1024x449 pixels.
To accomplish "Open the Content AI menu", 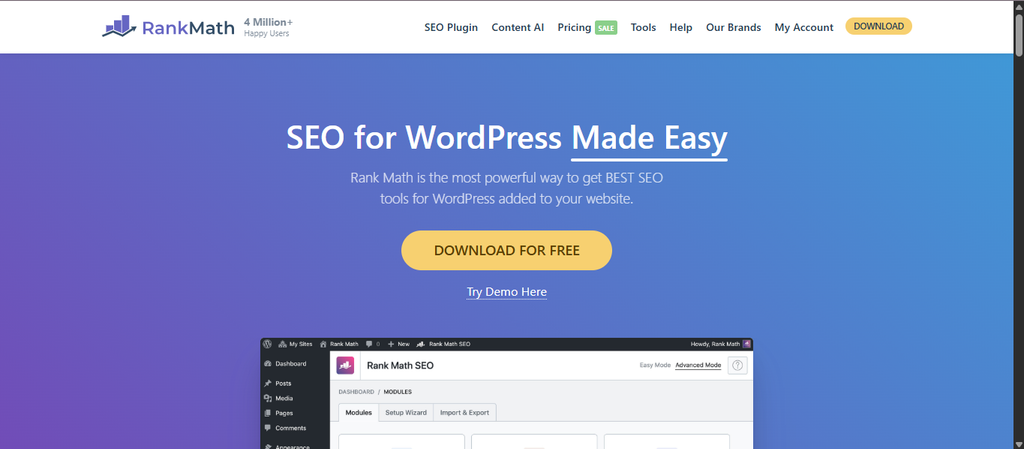I will coord(518,27).
